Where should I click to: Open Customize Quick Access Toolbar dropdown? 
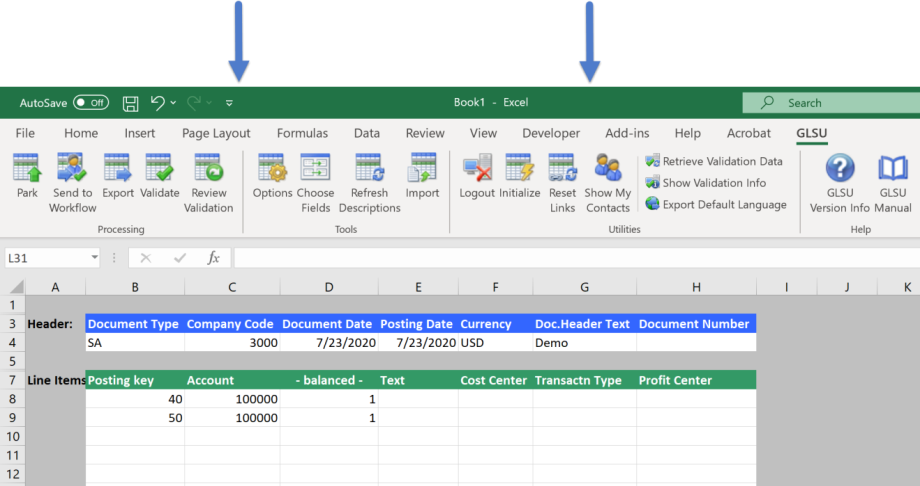coord(229,103)
